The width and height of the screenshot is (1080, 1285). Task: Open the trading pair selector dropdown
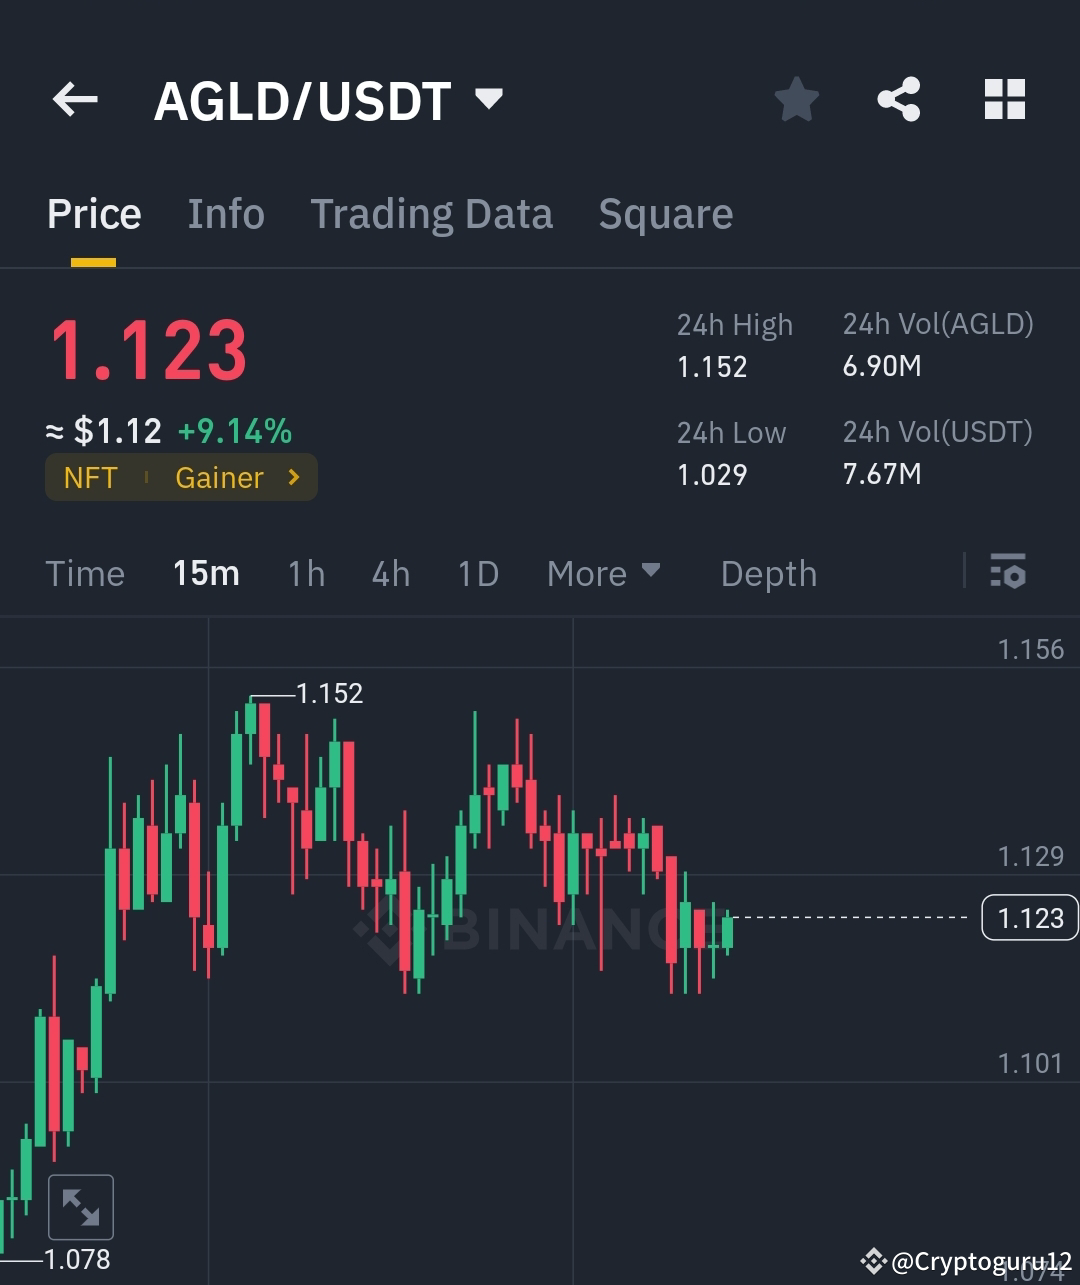click(489, 99)
